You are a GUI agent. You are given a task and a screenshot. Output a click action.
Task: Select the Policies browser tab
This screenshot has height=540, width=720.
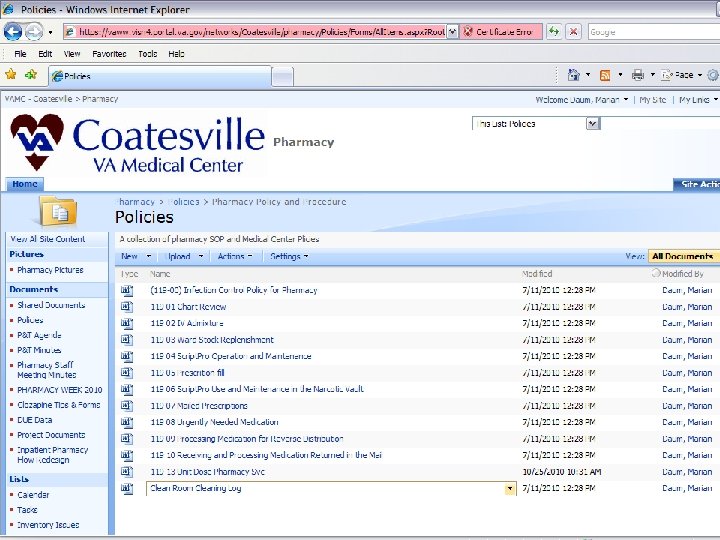pos(160,76)
